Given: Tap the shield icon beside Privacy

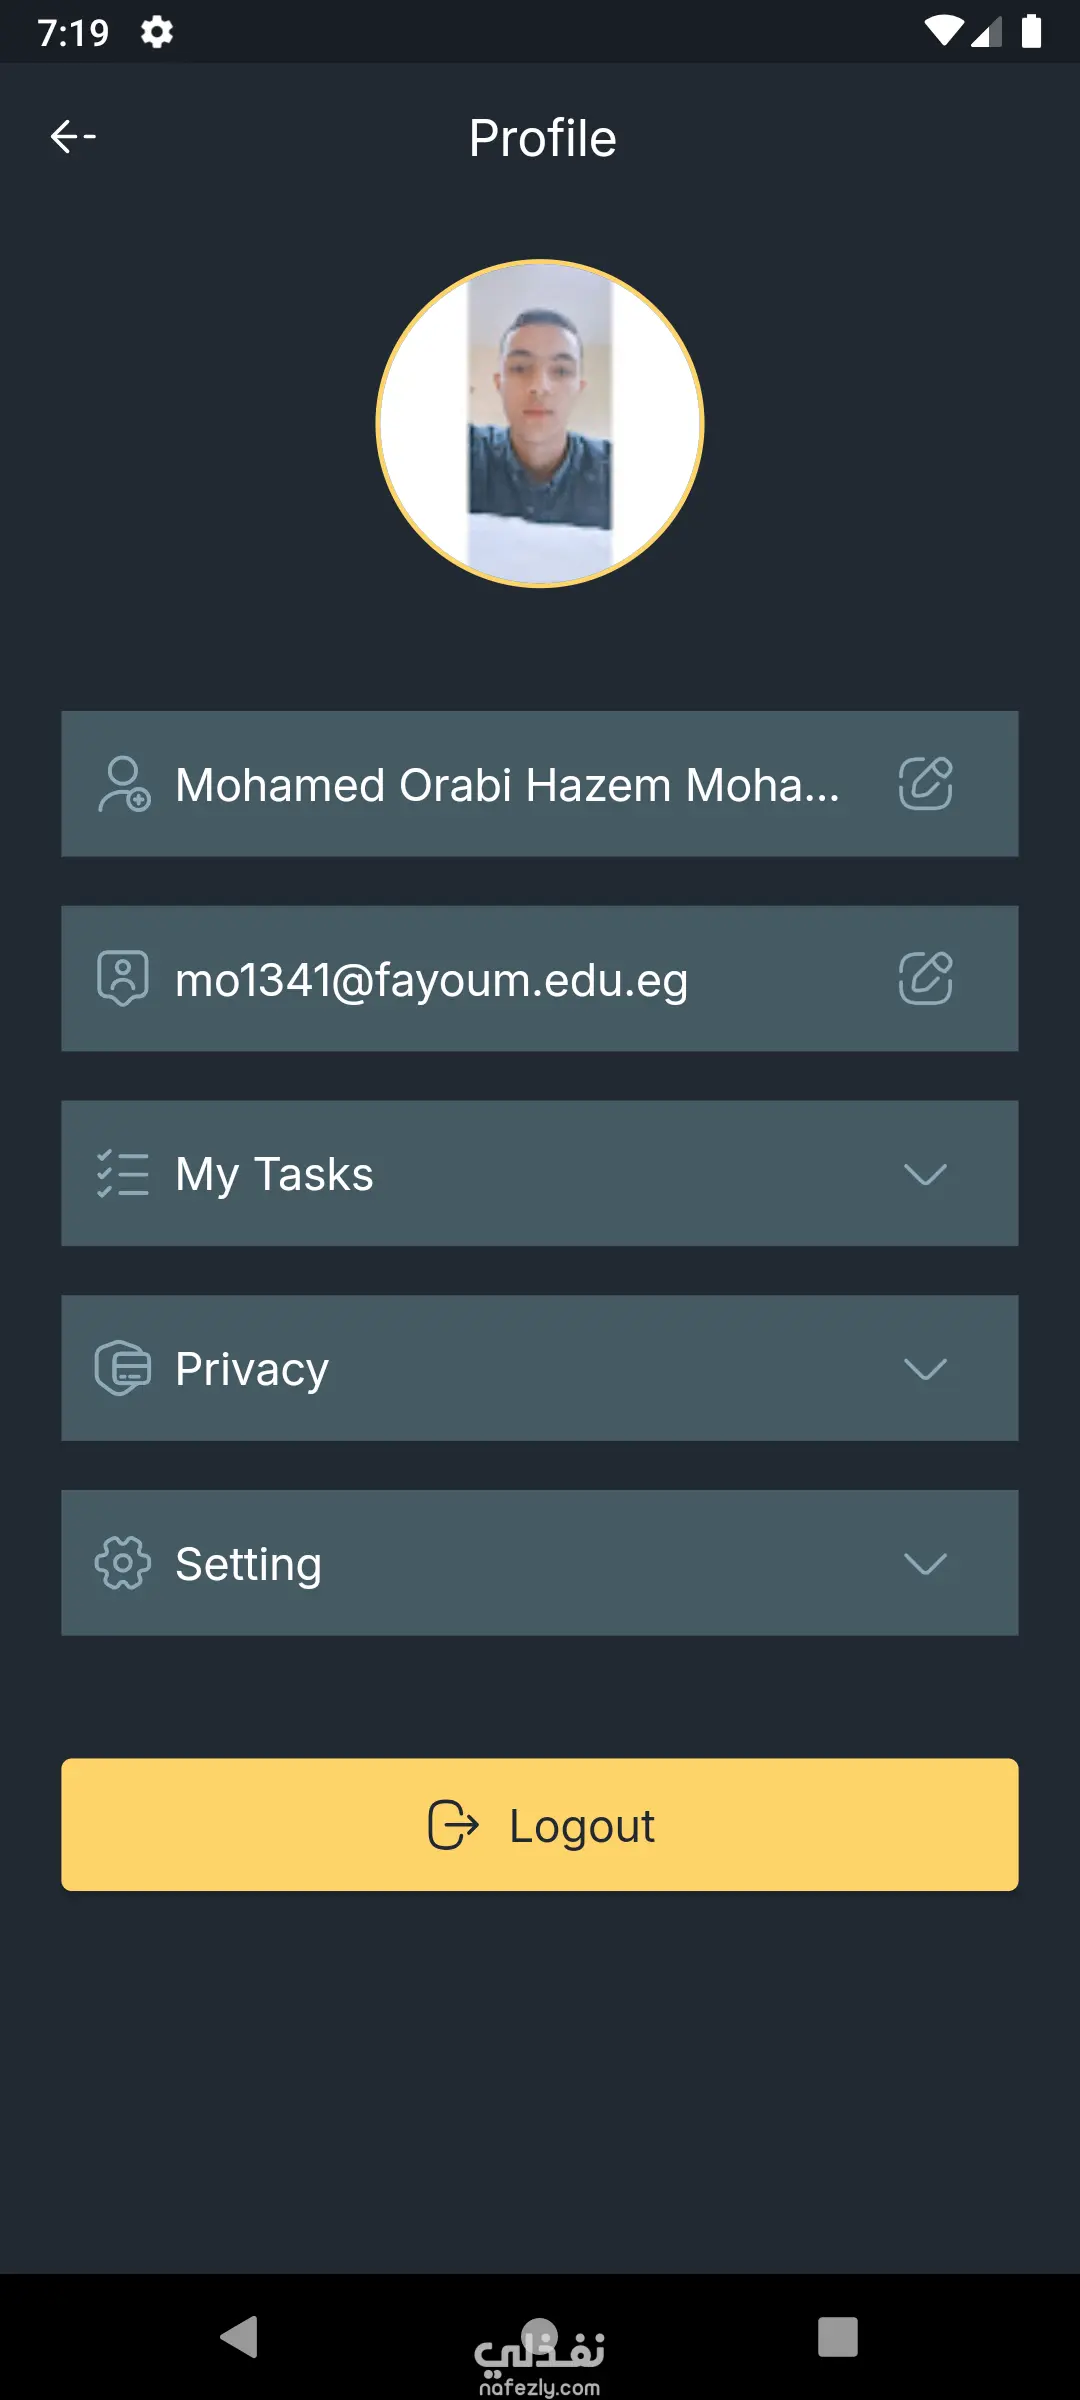Looking at the screenshot, I should (x=123, y=1368).
